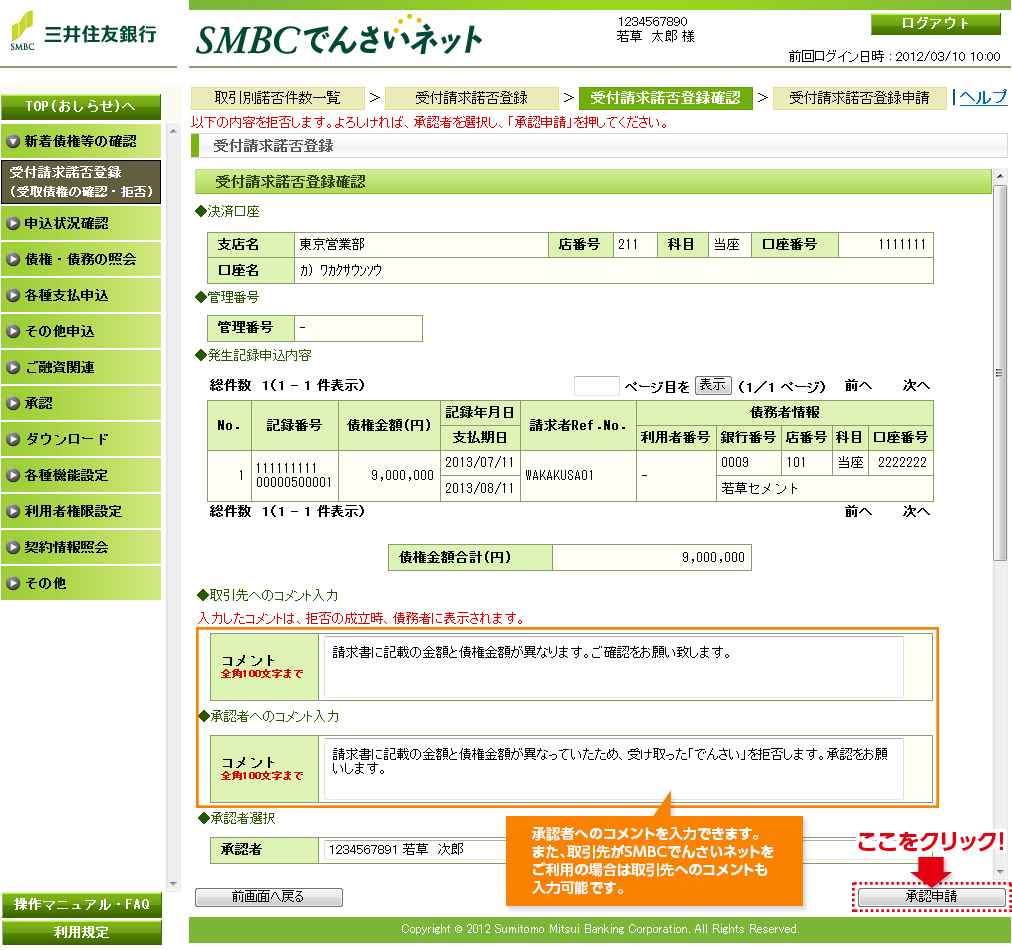Click 支払期日 value 2013/08/11
Image resolution: width=1012 pixels, height=950 pixels.
click(x=479, y=489)
